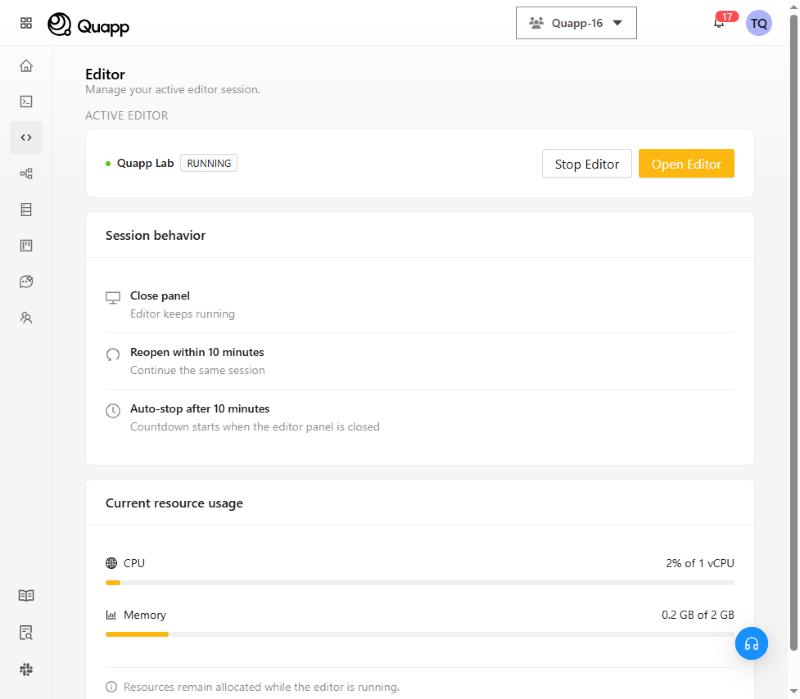The width and height of the screenshot is (800, 699).
Task: Click 'Countdown starts when the editor panel is closed'
Action: (255, 427)
